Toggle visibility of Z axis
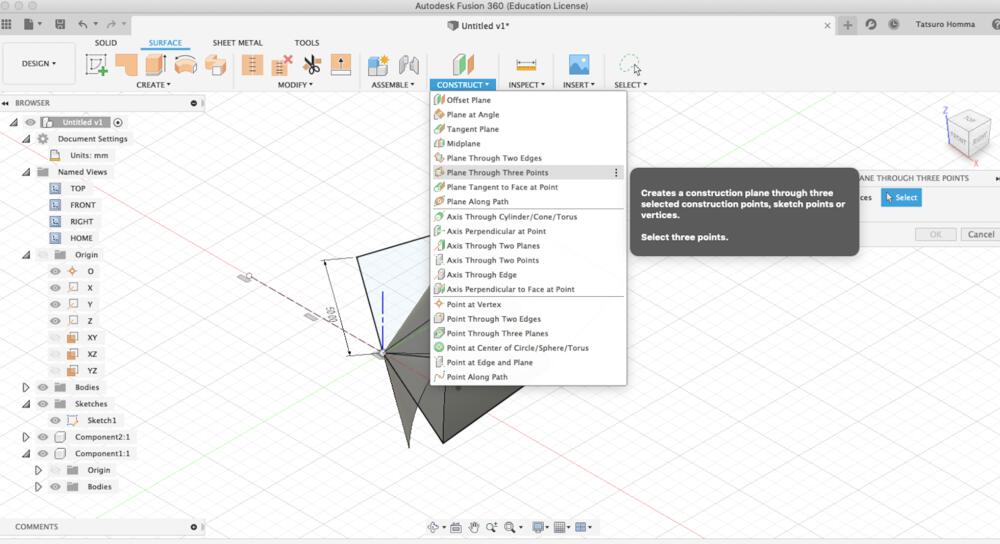The height and width of the screenshot is (544, 1000). coord(55,321)
